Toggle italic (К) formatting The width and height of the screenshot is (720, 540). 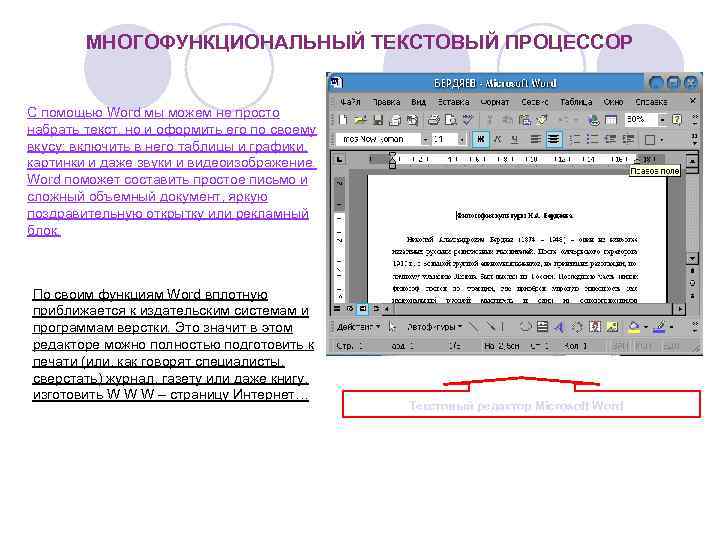point(498,139)
